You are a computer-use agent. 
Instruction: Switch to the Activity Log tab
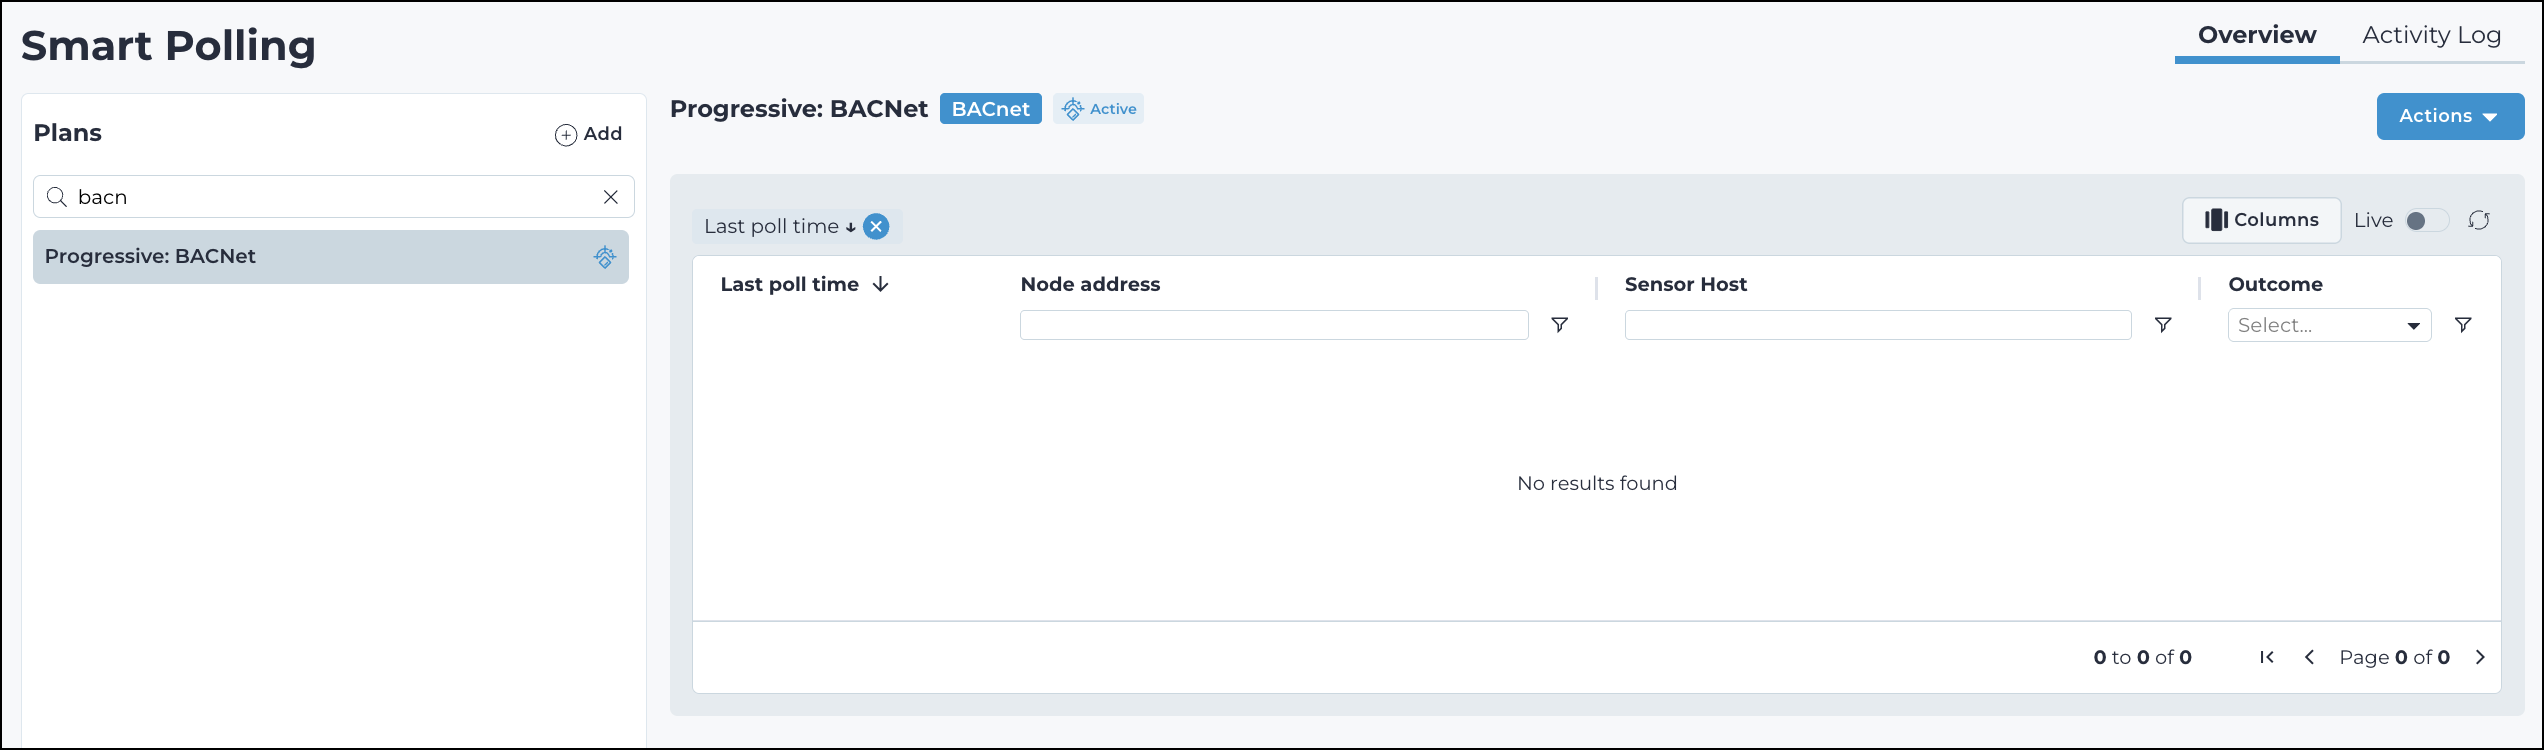coord(2431,35)
